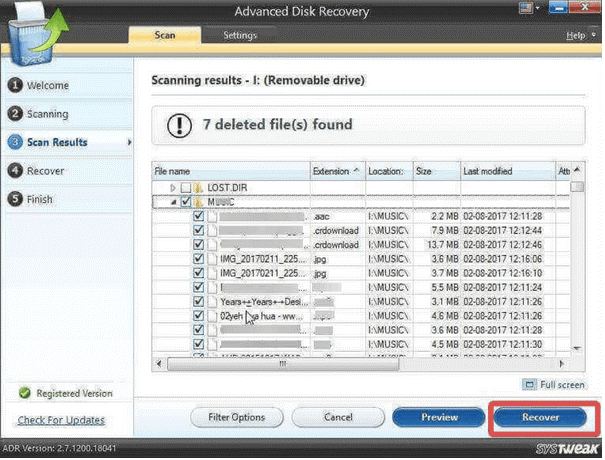Click file icon of 02yeh hua row
Viewport: 605px width, 460px height.
click(212, 316)
